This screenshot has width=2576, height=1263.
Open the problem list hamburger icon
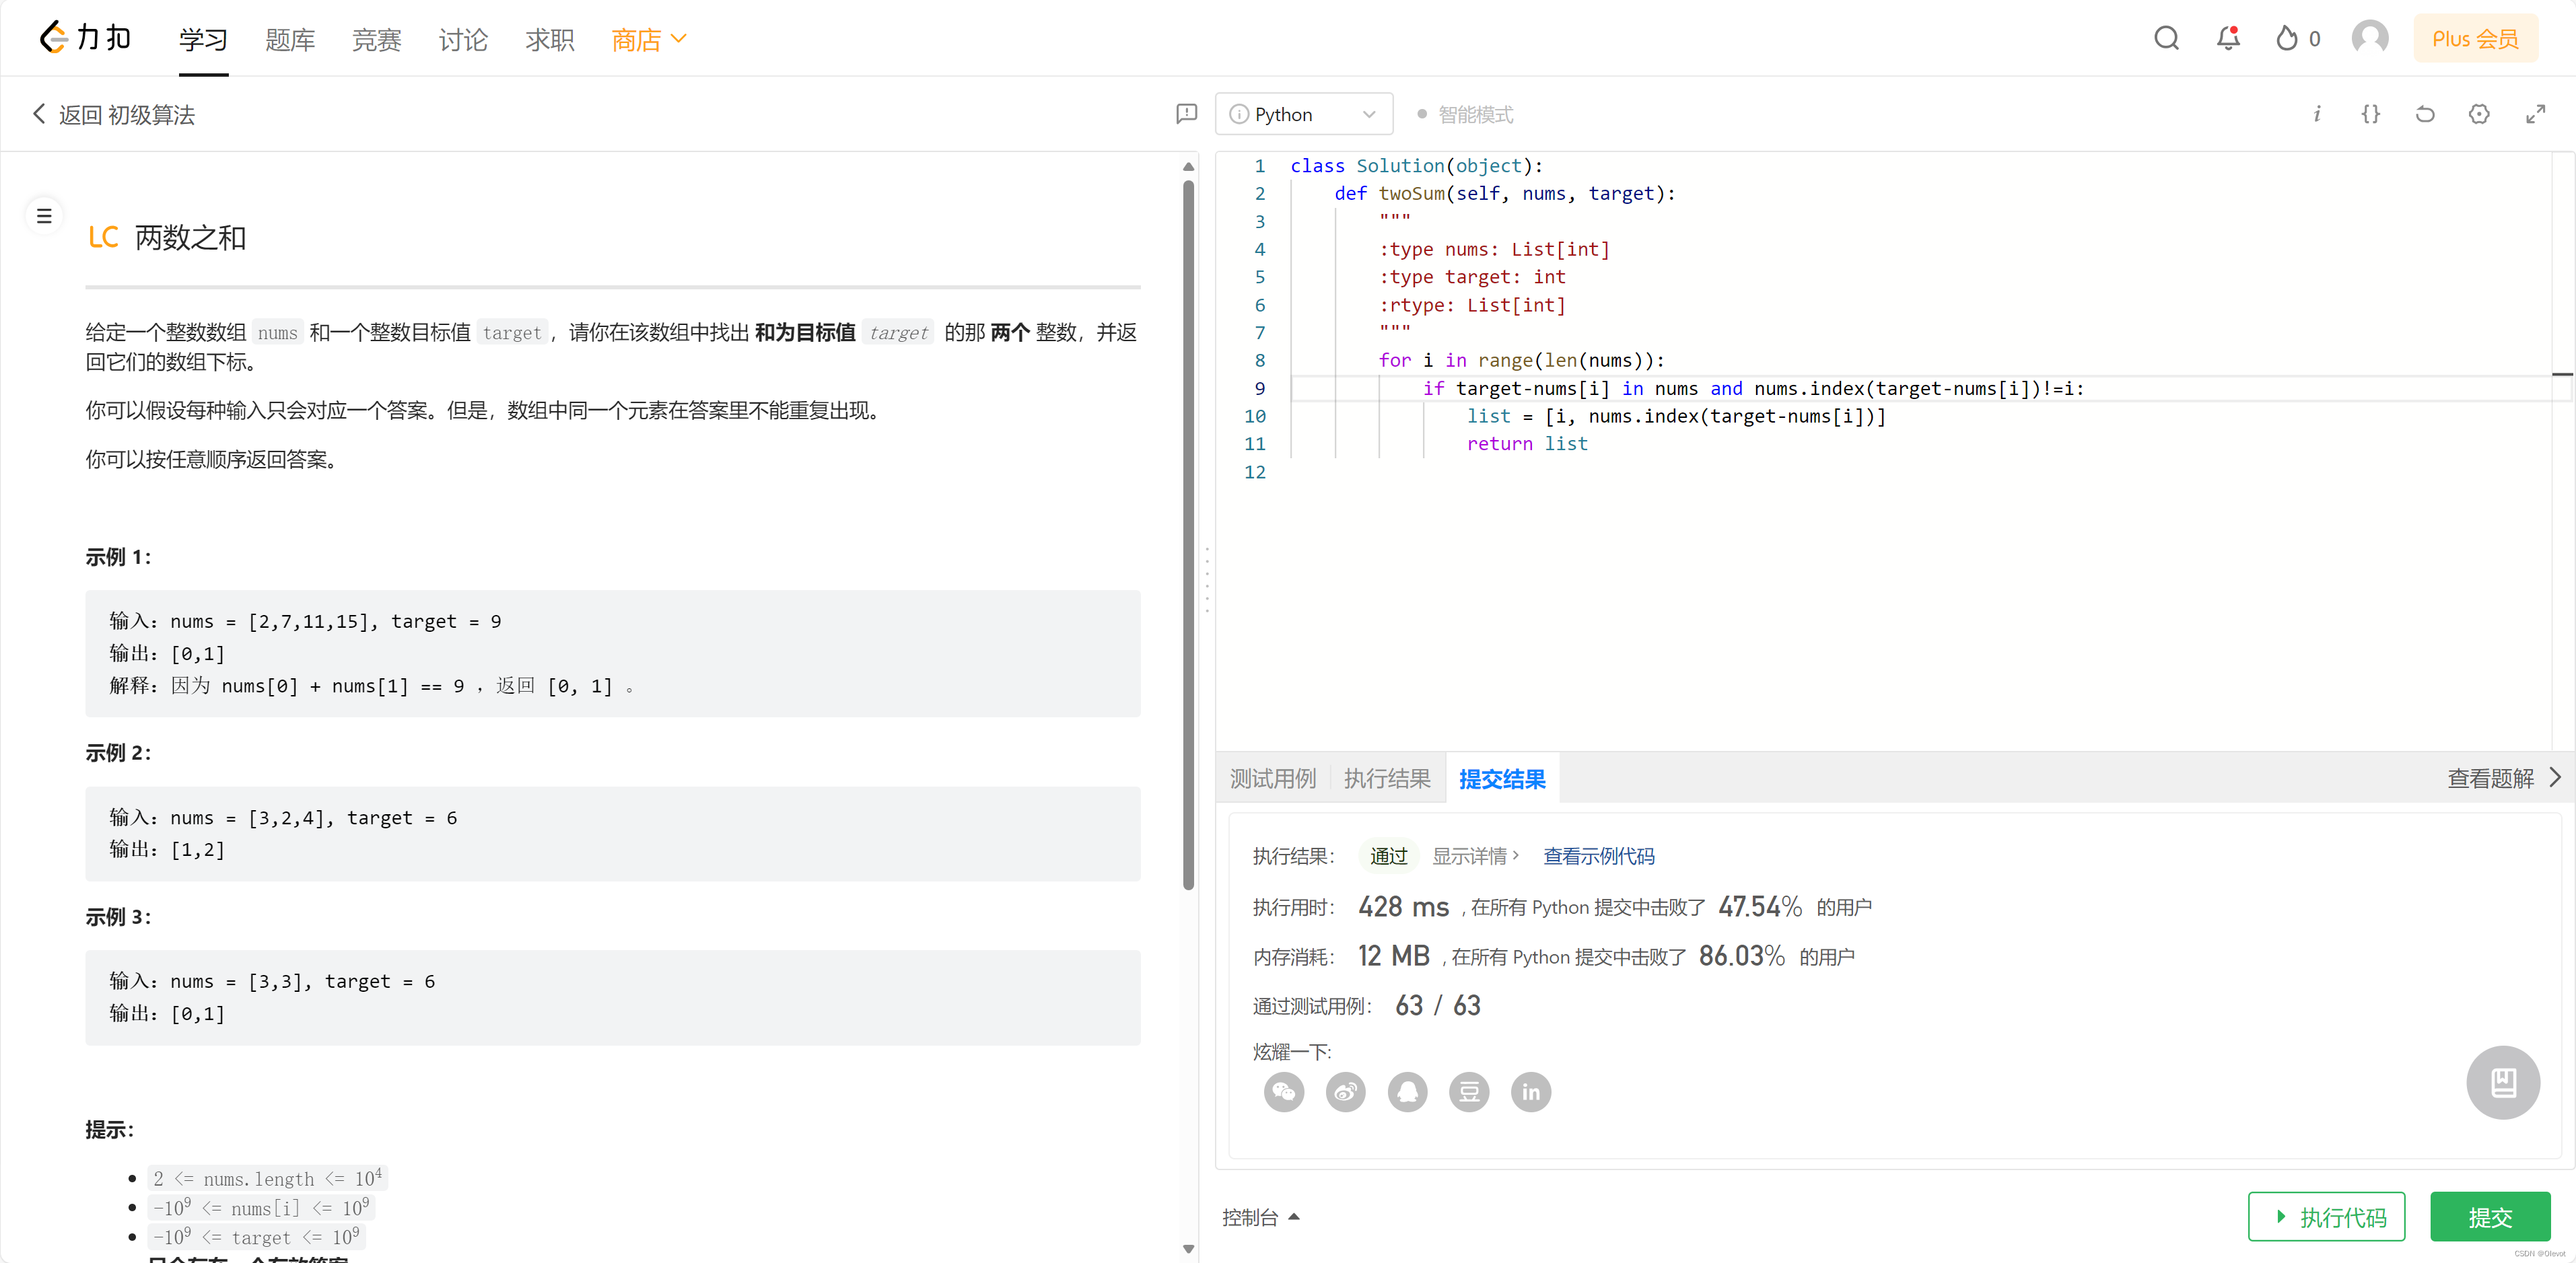[x=44, y=215]
